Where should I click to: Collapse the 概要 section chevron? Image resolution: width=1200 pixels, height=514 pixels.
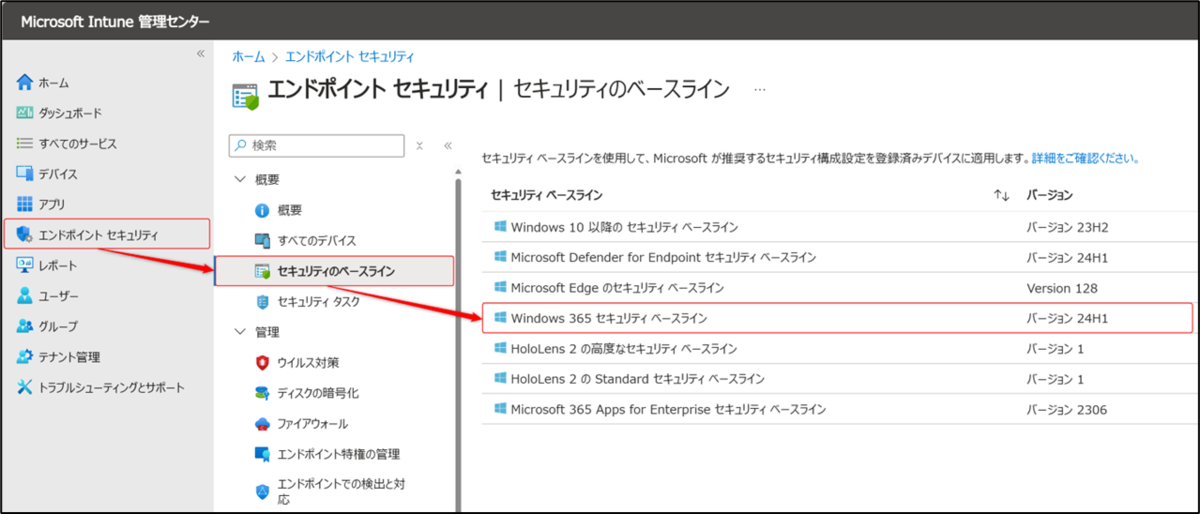(239, 179)
